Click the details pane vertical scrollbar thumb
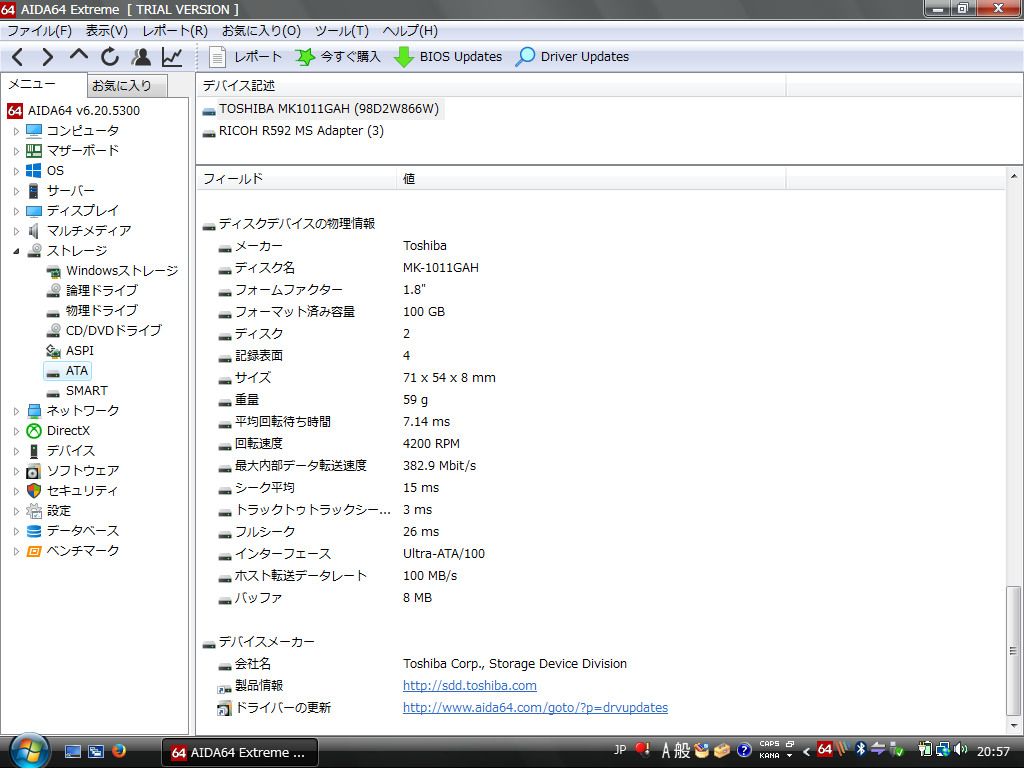Screen dimensions: 1024x768 pos(1013,651)
